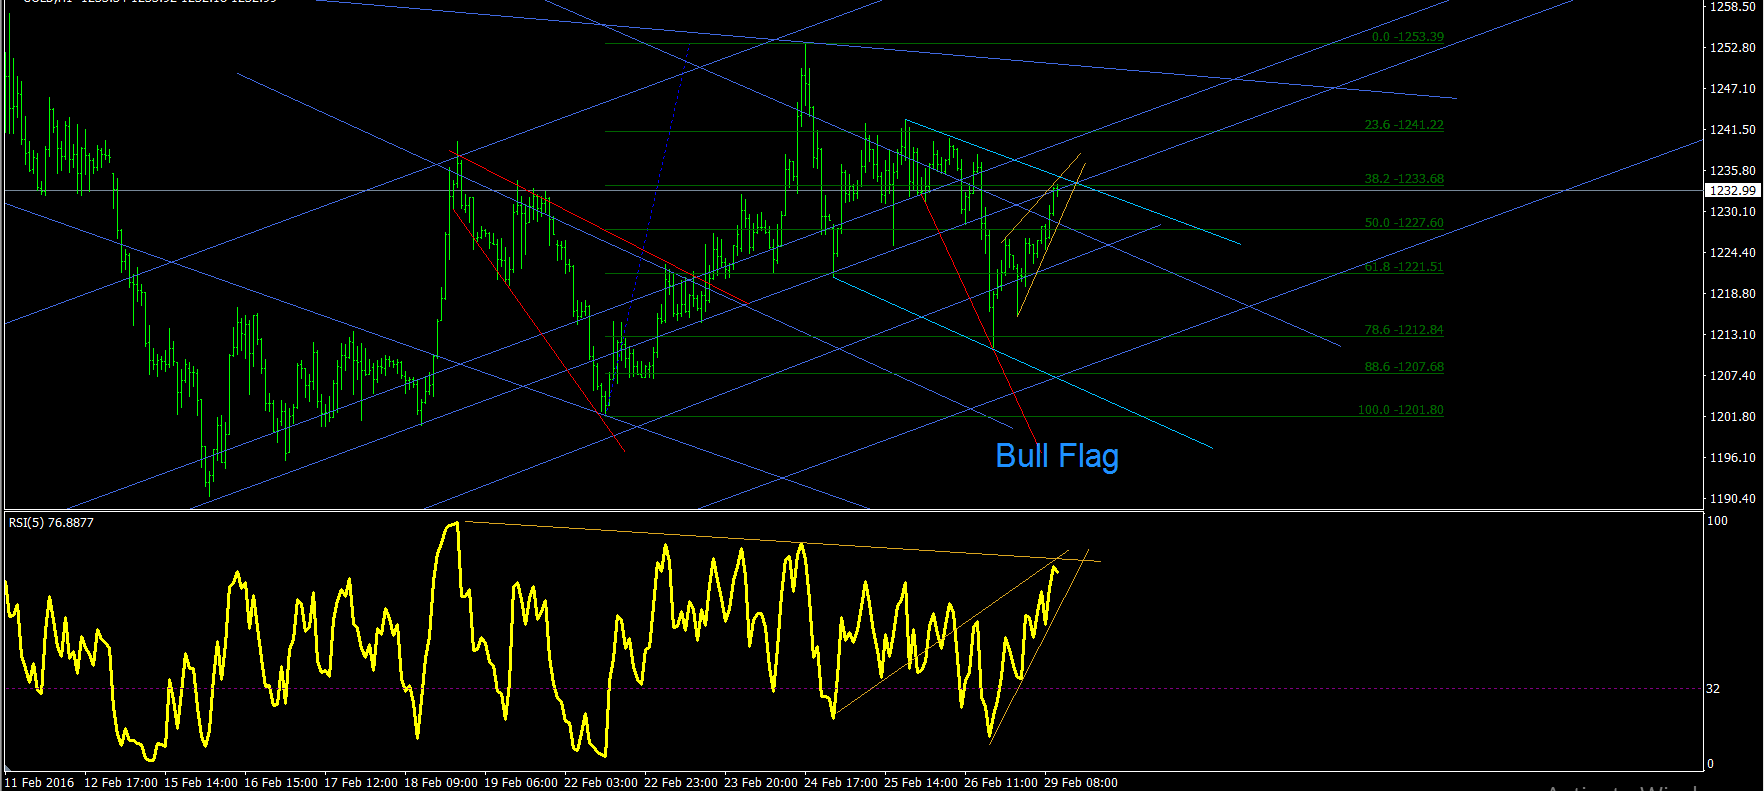Click time axis label "12 Feb 17:00"
This screenshot has height=791, width=1764.
click(121, 783)
